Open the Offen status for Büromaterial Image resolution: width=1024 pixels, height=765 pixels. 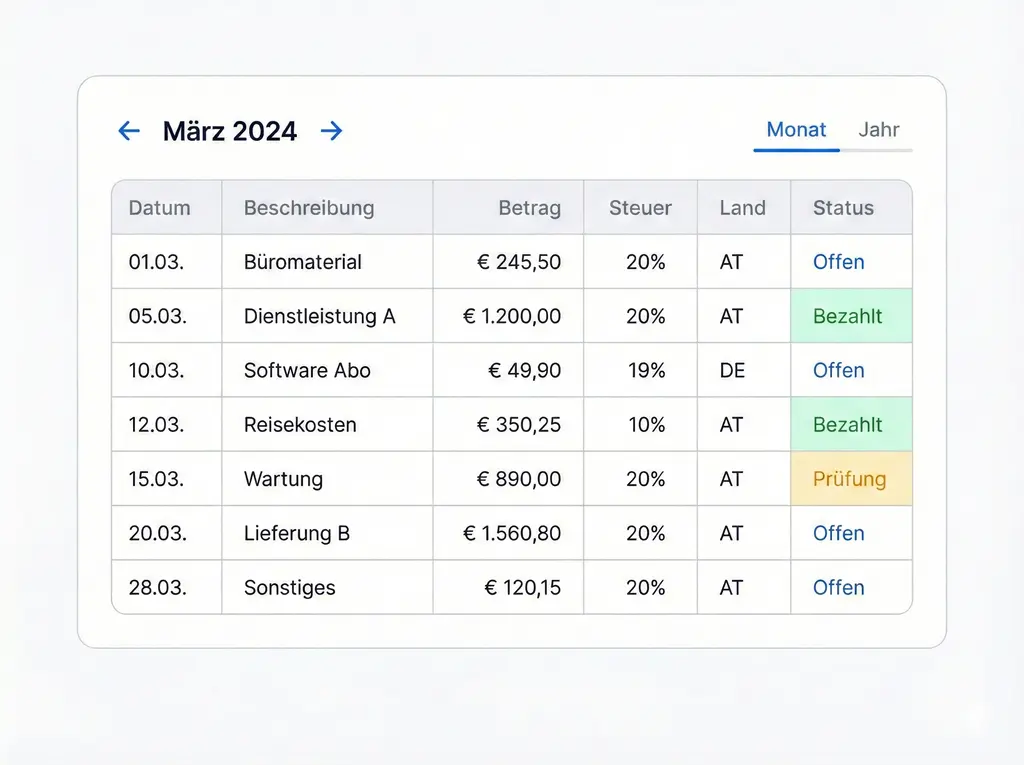click(838, 262)
